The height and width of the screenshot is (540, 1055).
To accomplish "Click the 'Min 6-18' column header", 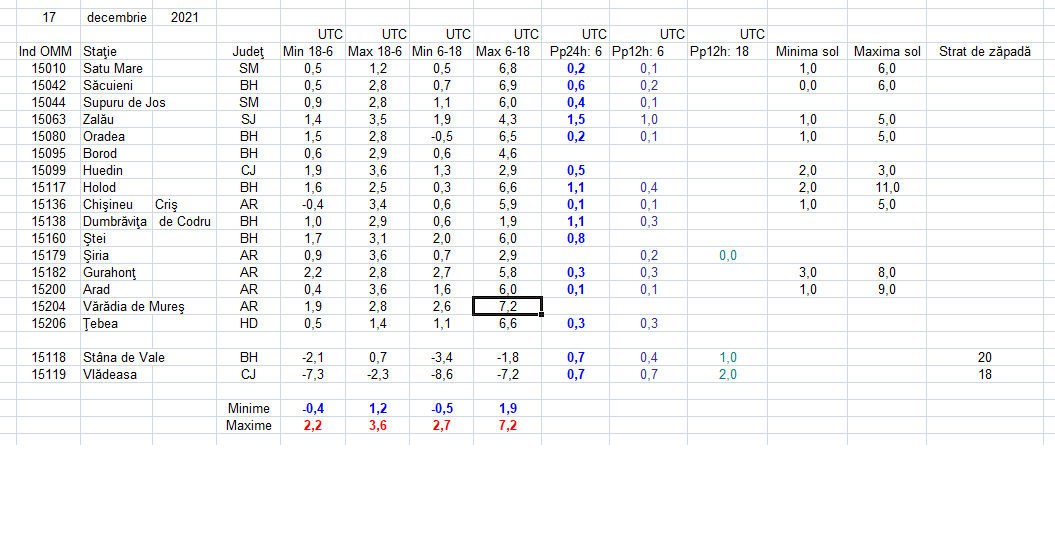I will [441, 51].
